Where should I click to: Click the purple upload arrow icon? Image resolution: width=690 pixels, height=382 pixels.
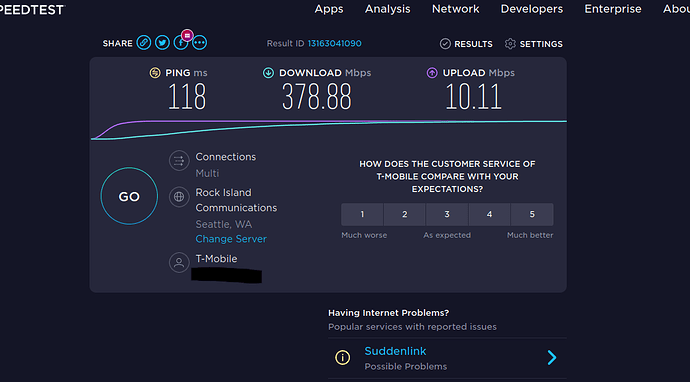coord(432,73)
